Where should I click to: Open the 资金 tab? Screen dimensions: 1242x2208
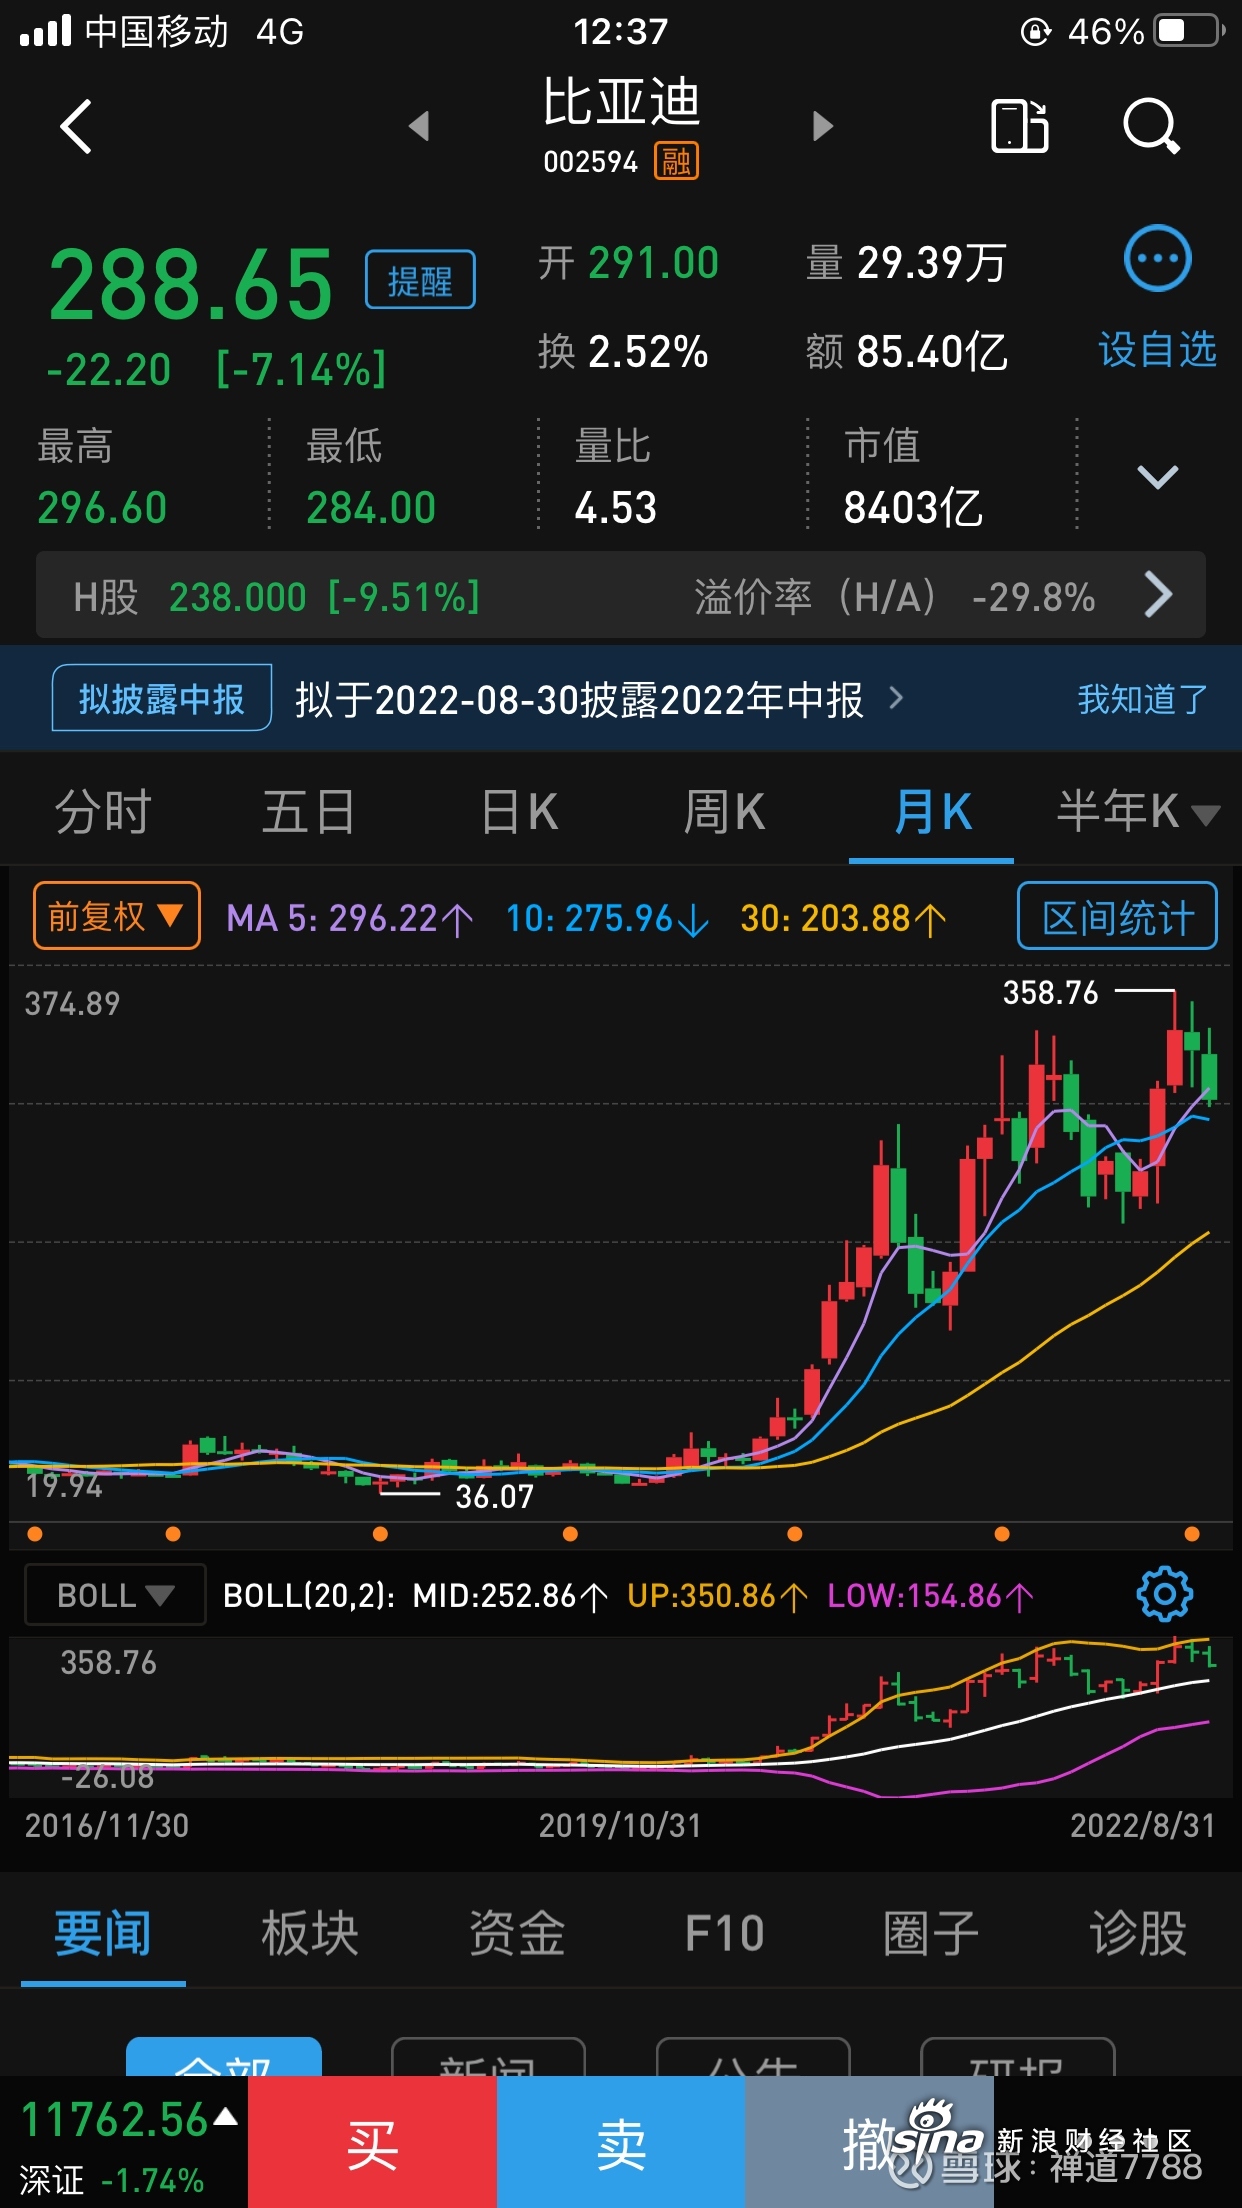[517, 1933]
